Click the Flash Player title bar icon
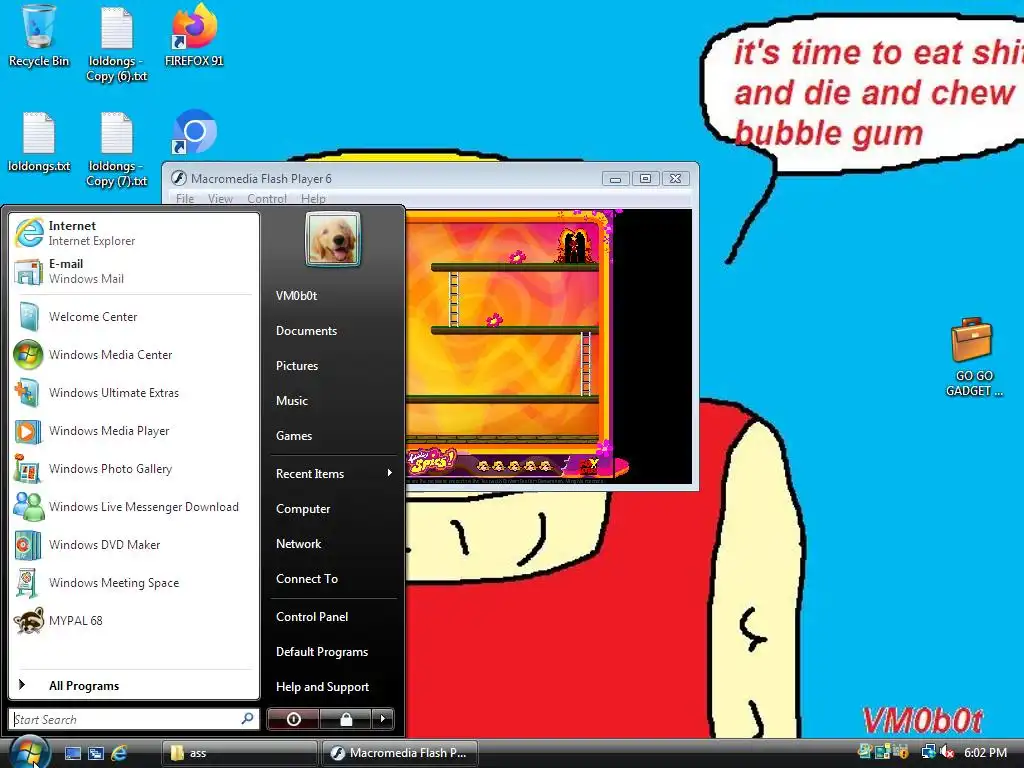This screenshot has height=768, width=1024. 178,178
